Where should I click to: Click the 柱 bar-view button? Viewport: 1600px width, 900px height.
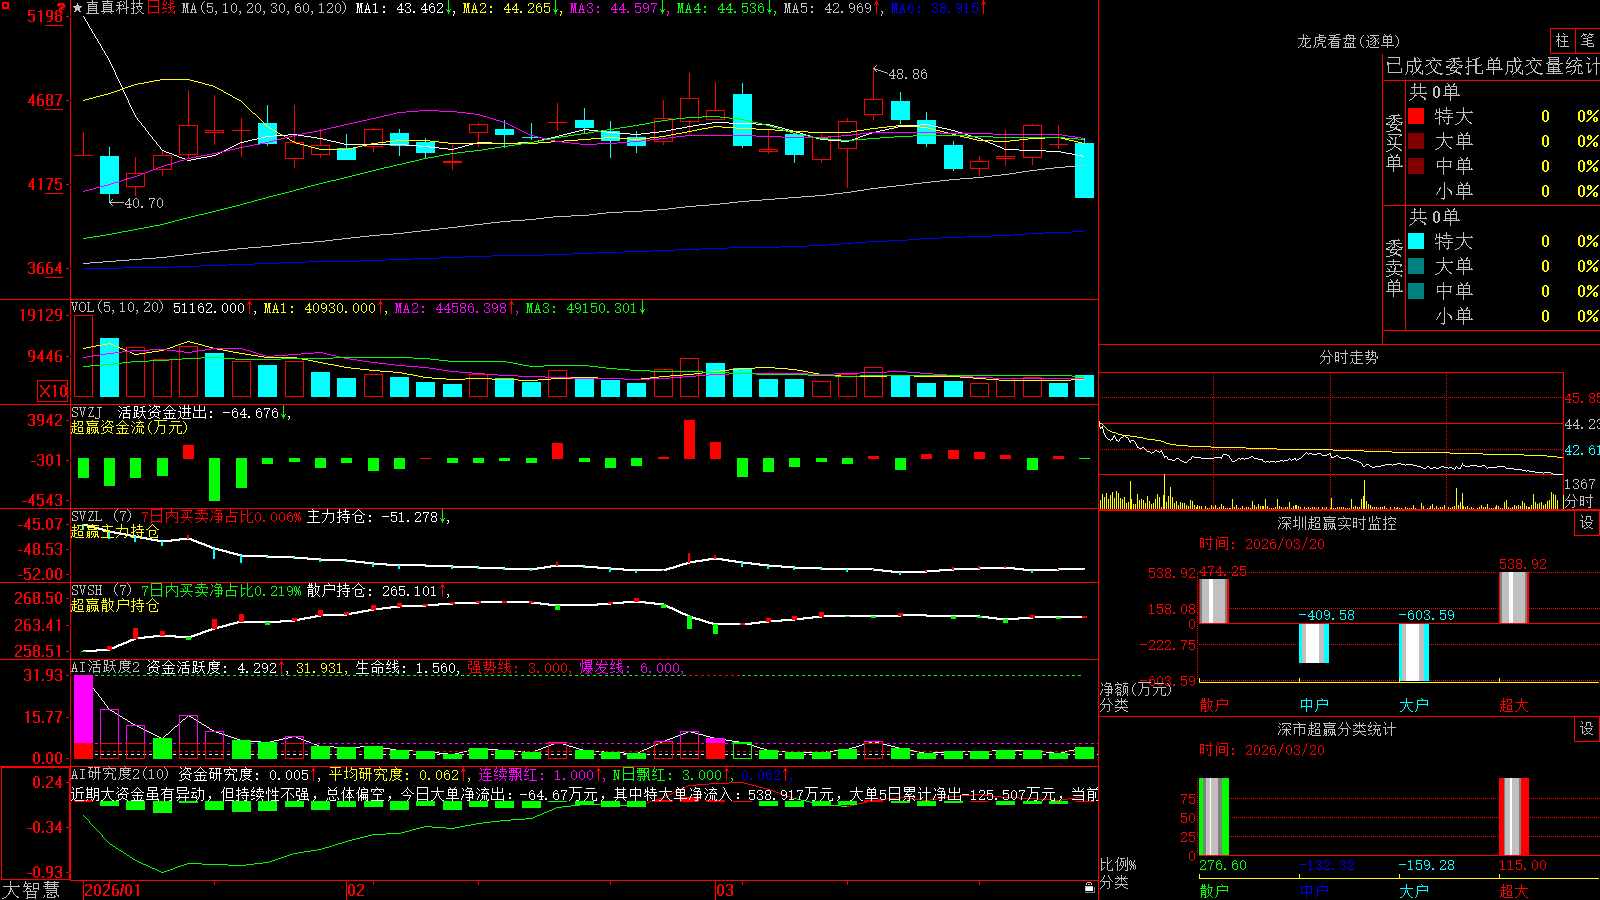coord(1562,40)
